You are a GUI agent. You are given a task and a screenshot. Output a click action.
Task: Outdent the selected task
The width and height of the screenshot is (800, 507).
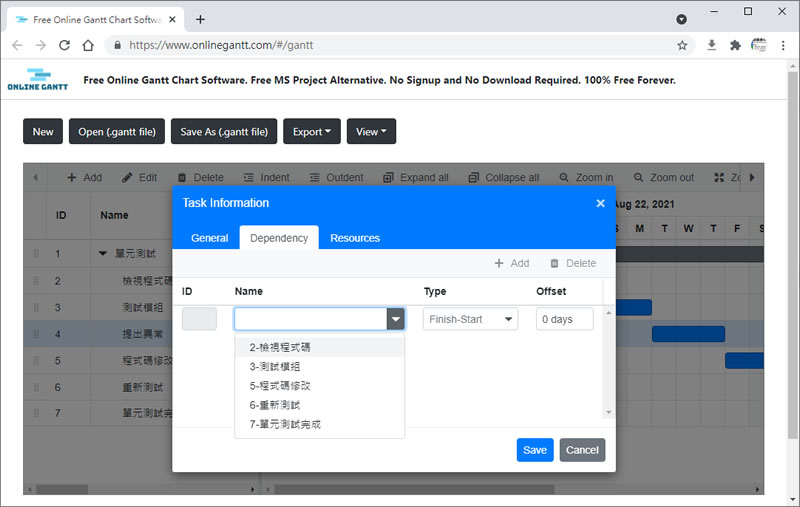point(337,178)
